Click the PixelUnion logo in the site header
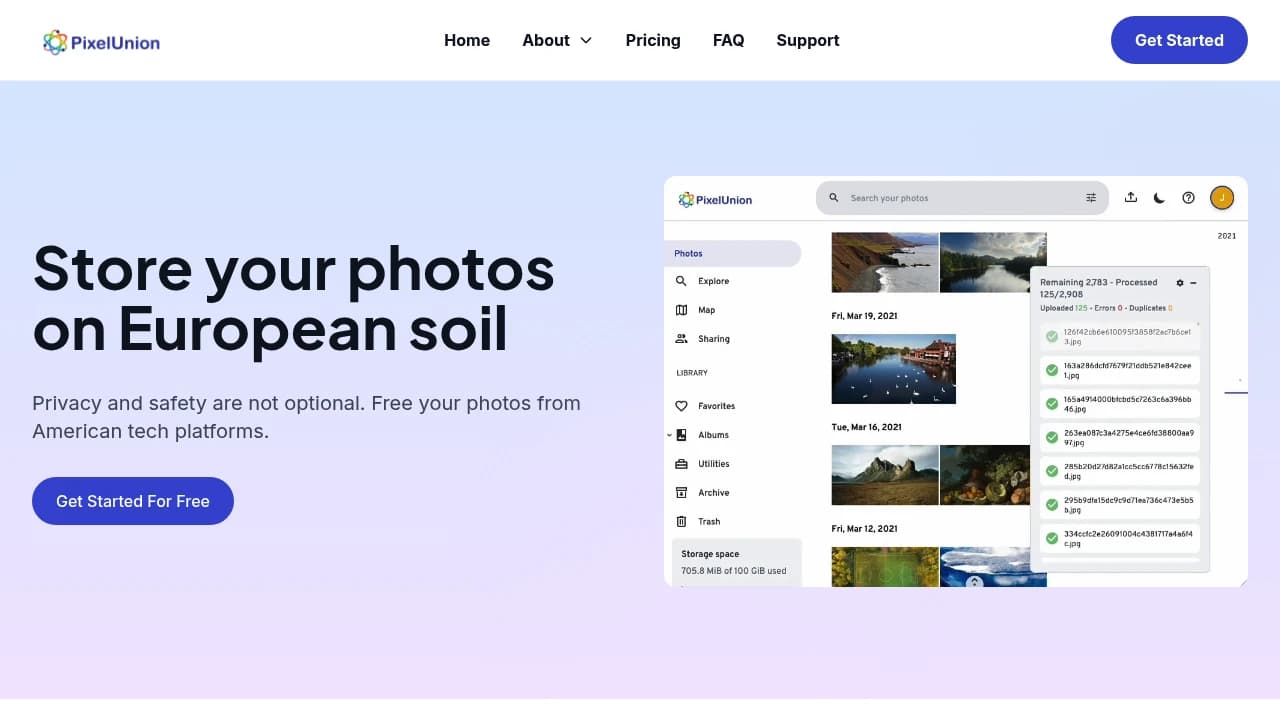 pos(101,42)
